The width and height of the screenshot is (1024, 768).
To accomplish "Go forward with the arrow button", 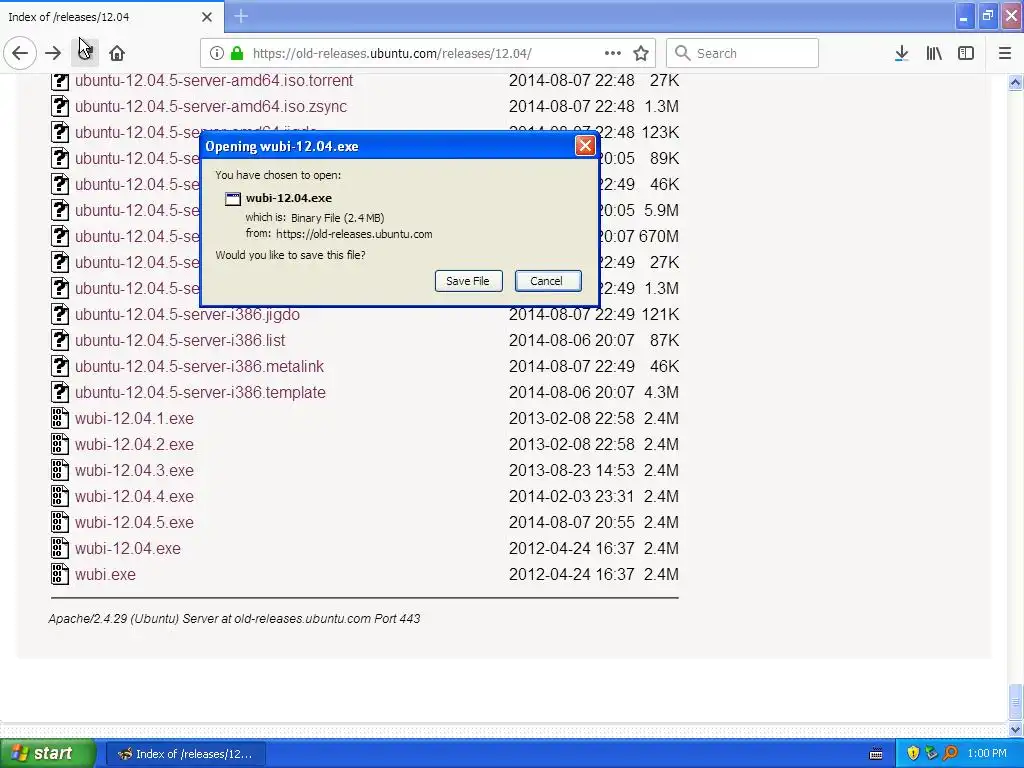I will click(x=54, y=54).
